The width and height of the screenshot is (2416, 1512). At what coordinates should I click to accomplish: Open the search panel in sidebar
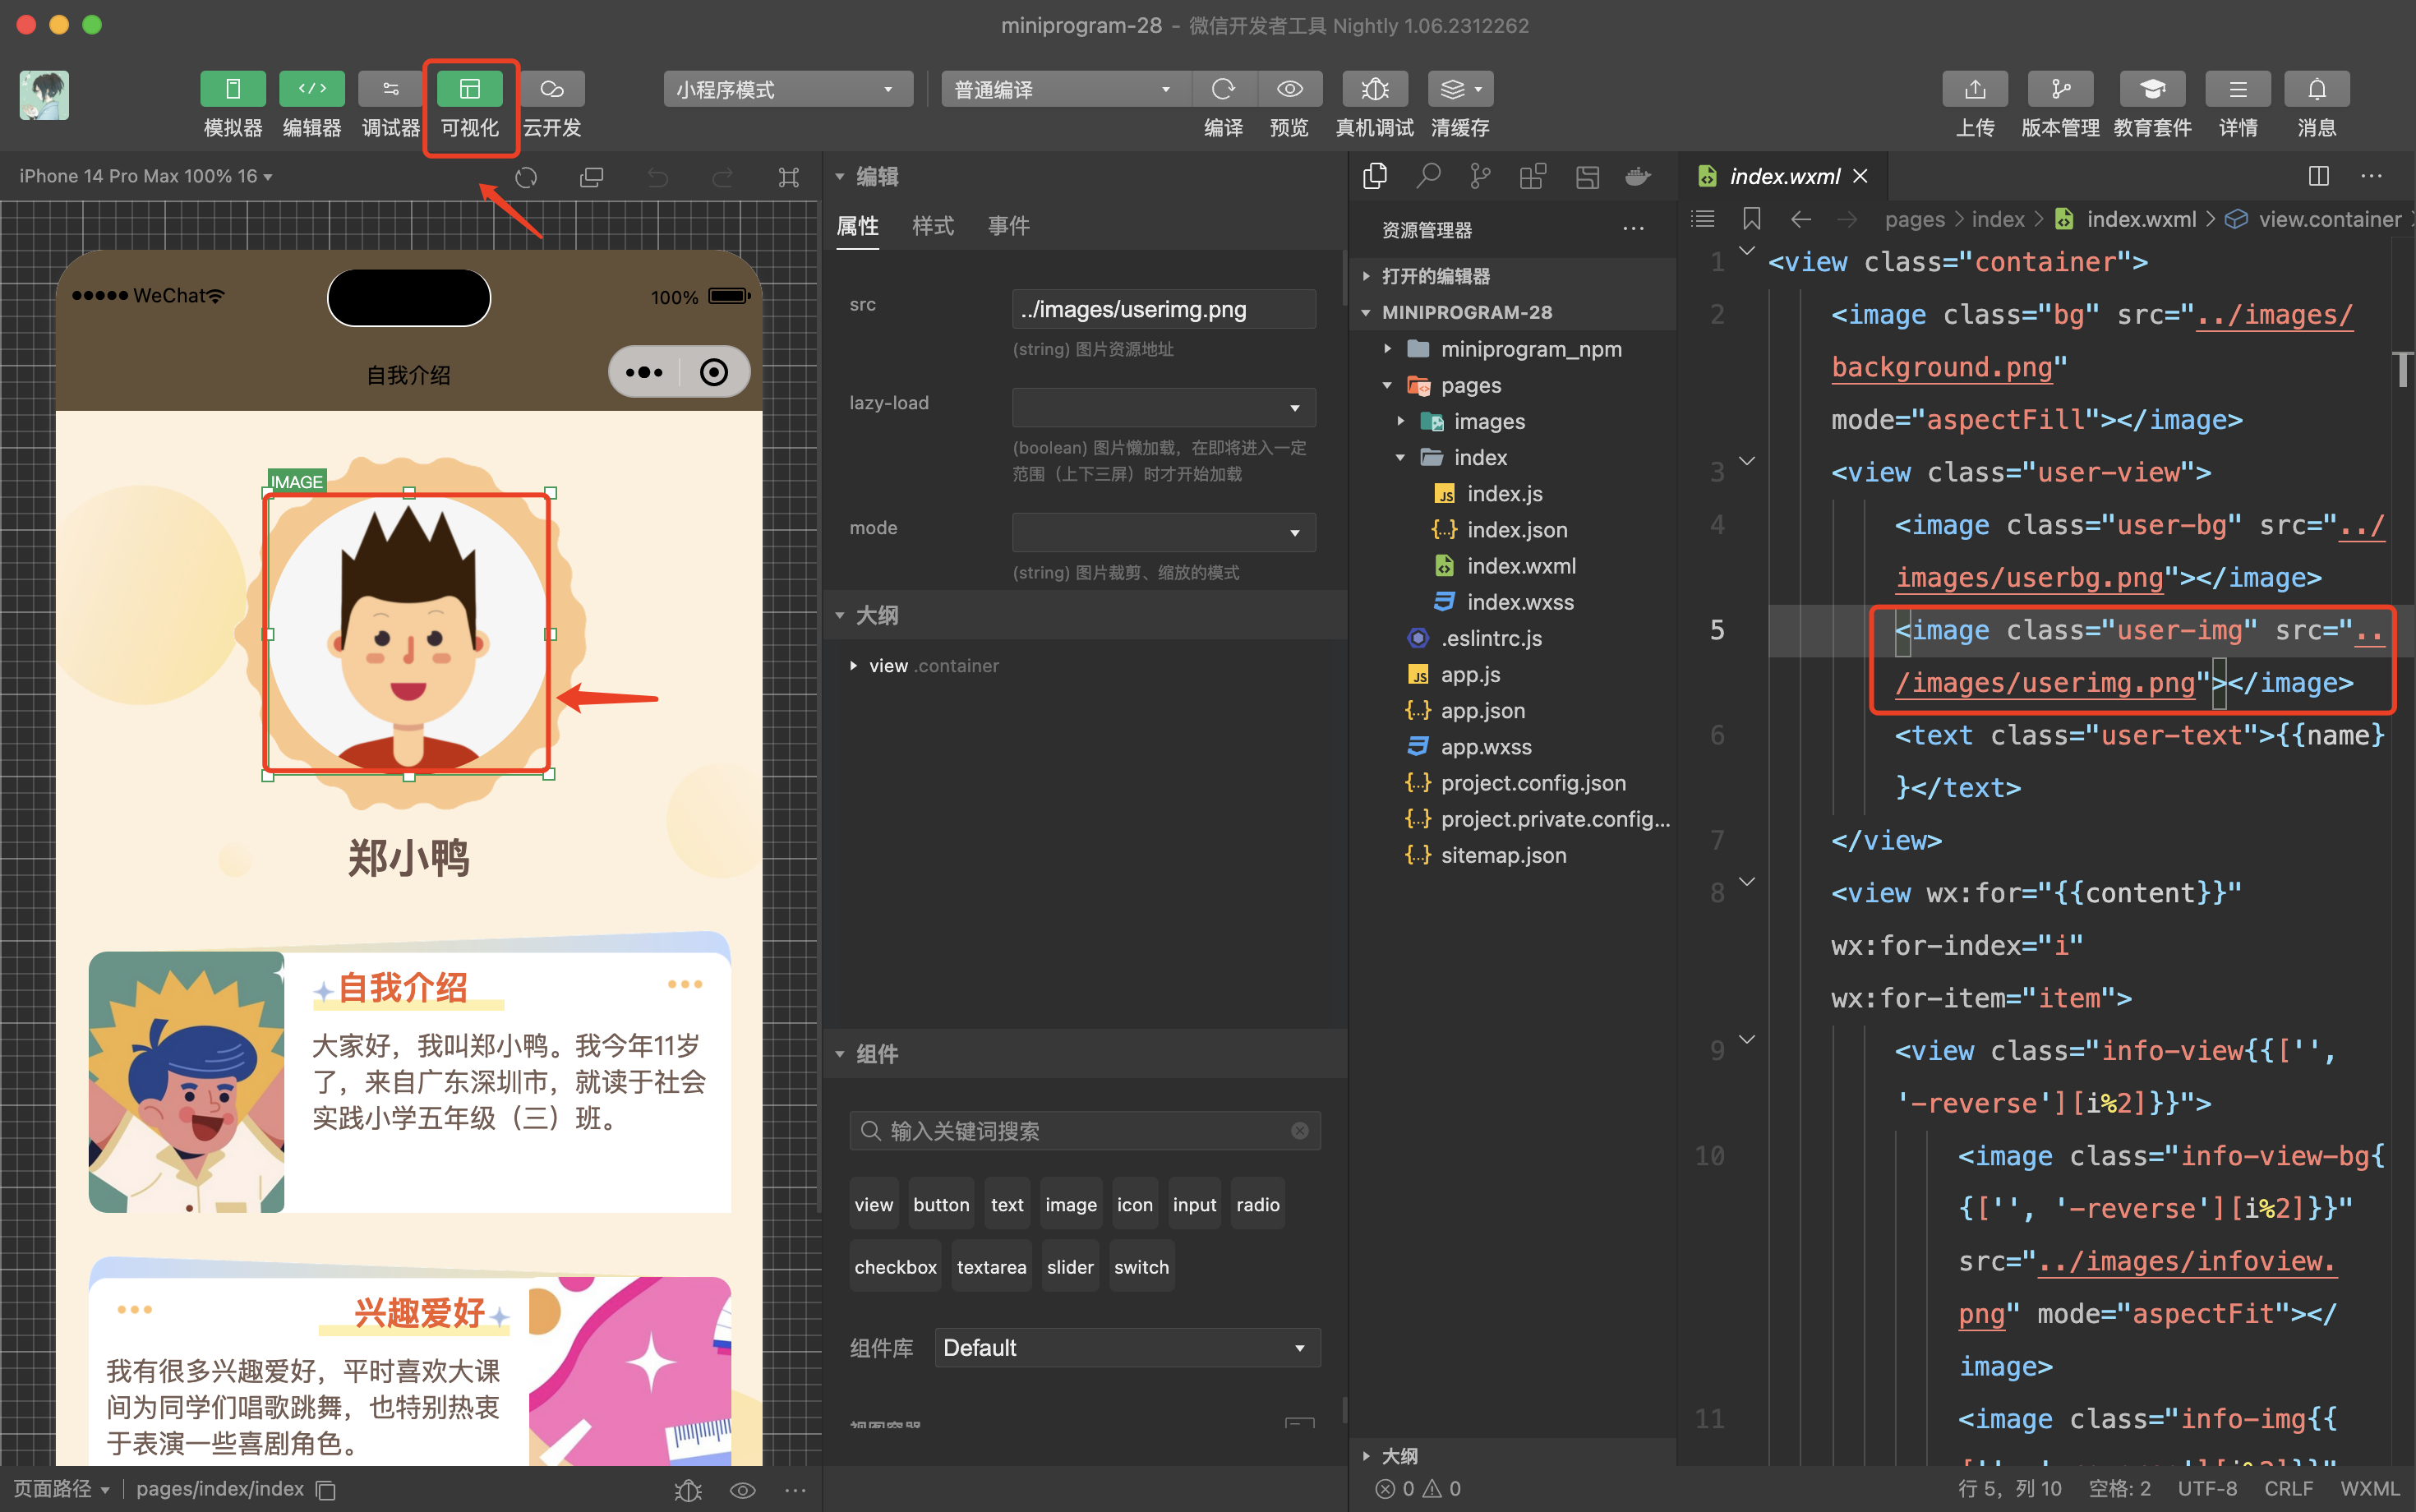pos(1428,177)
